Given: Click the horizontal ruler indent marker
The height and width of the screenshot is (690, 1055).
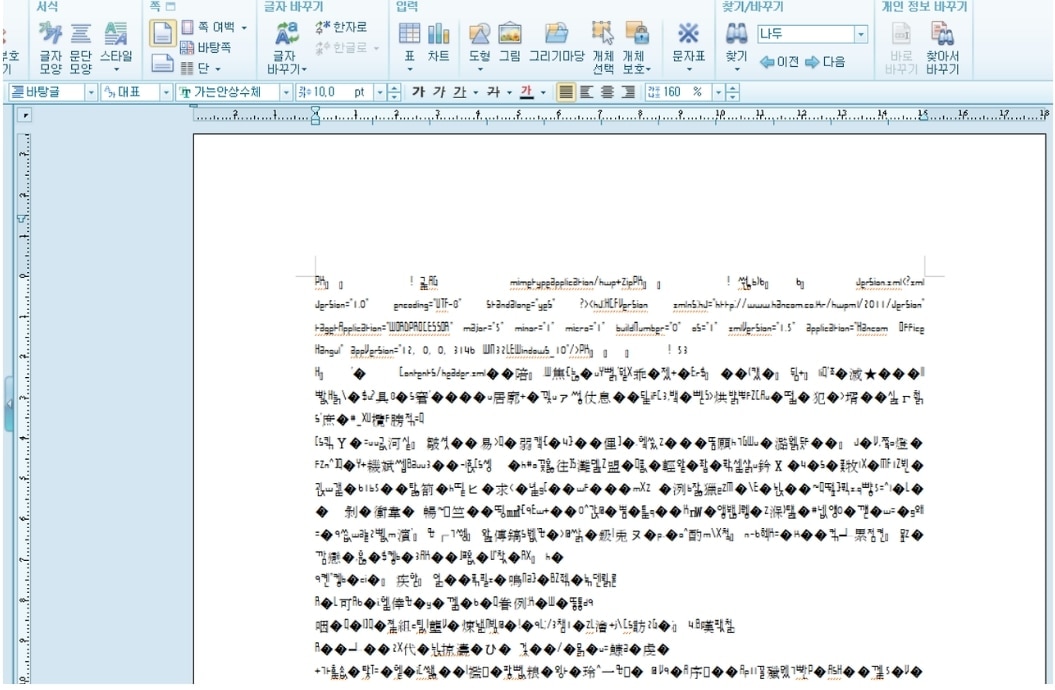Looking at the screenshot, I should point(316,116).
